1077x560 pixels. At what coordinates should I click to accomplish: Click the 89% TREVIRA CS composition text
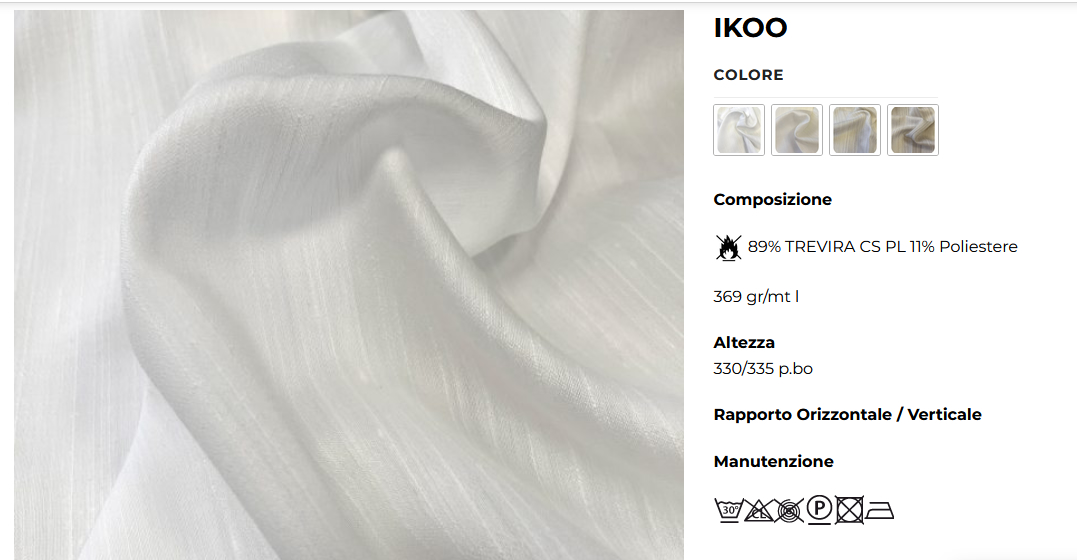click(x=883, y=247)
